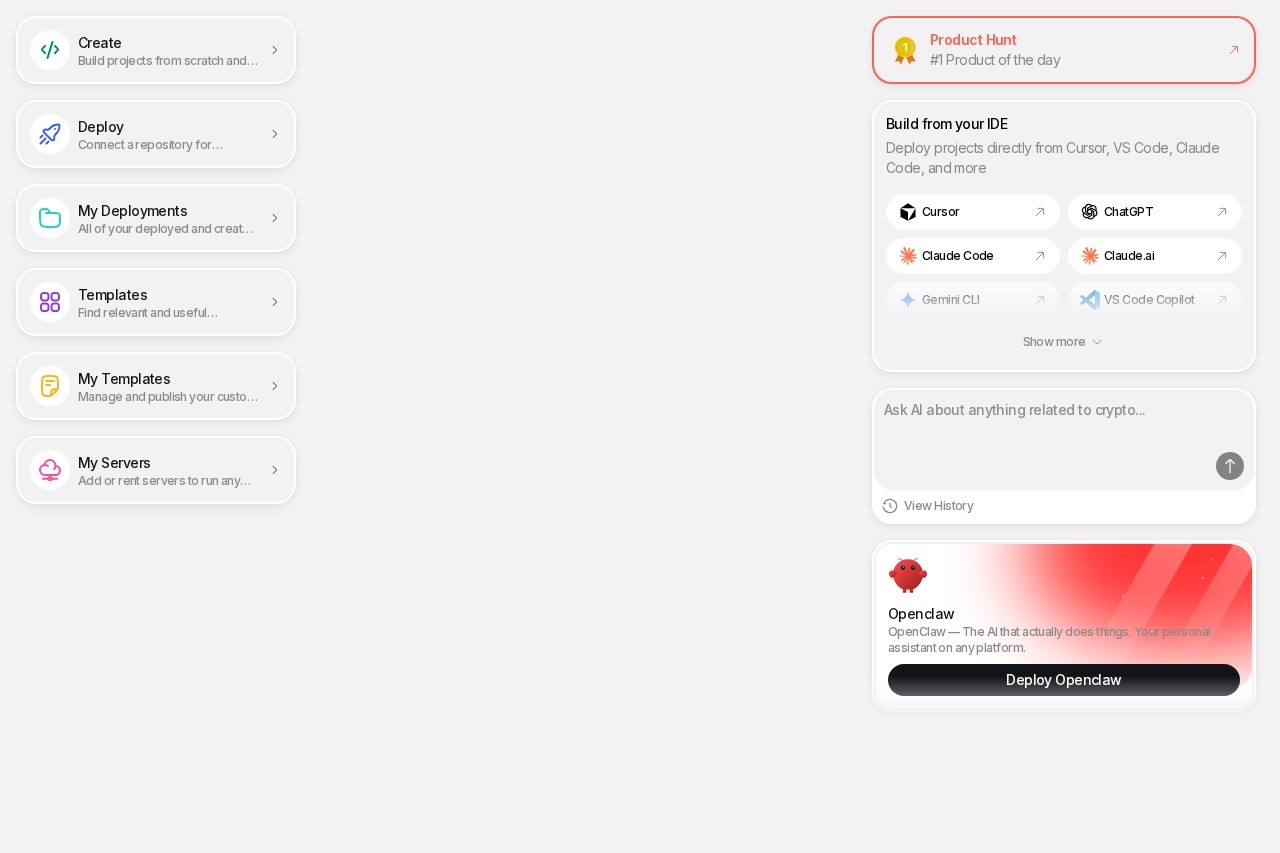Viewport: 1280px width, 853px height.
Task: Open the ChatGPT integration link
Action: (1155, 212)
